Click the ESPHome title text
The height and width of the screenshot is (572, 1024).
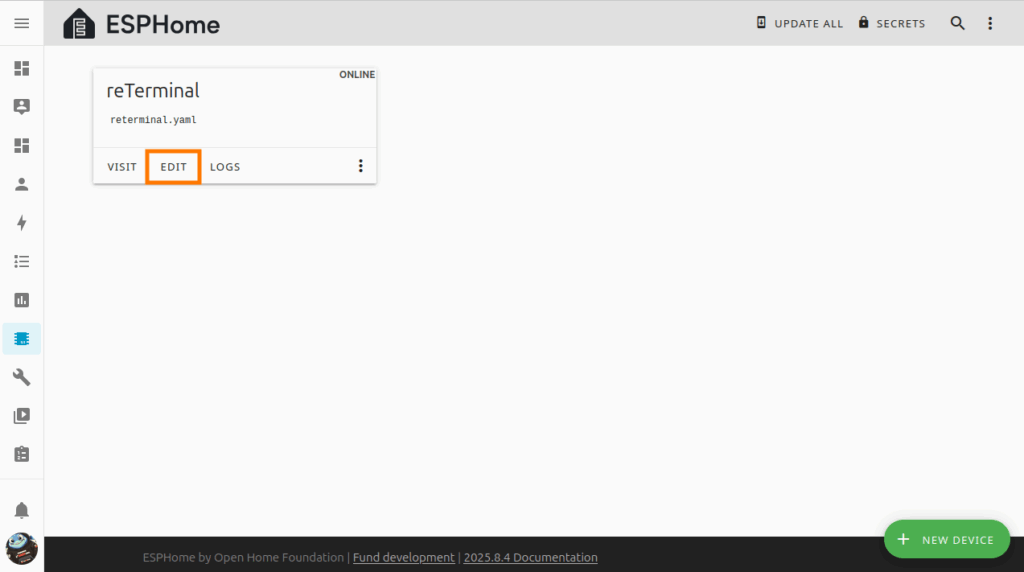point(163,25)
